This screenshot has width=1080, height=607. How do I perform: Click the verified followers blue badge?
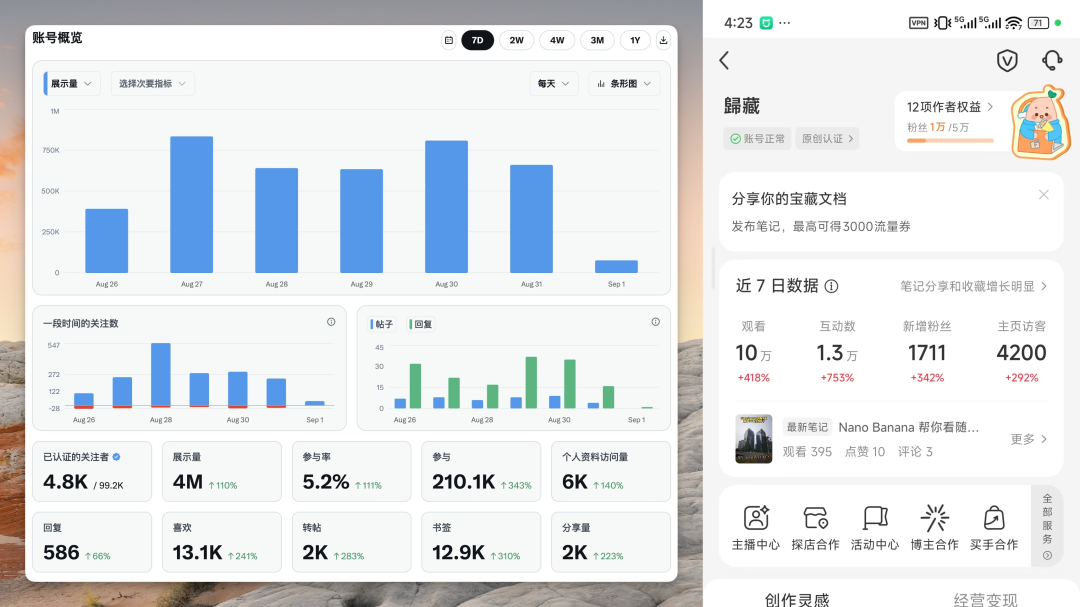pyautogui.click(x=116, y=457)
